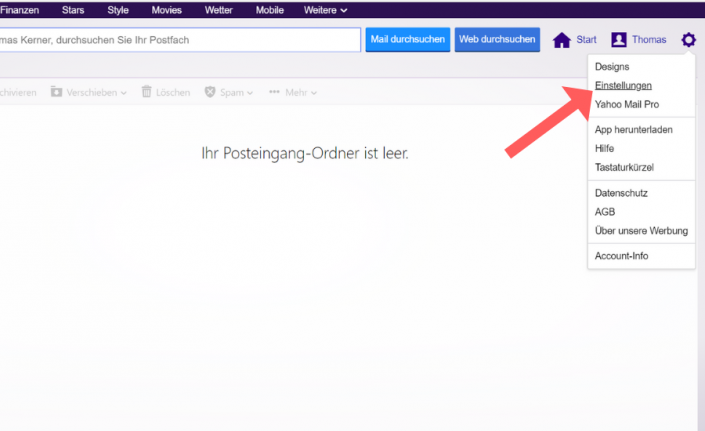
Task: Click the settings gear icon
Action: coord(688,40)
